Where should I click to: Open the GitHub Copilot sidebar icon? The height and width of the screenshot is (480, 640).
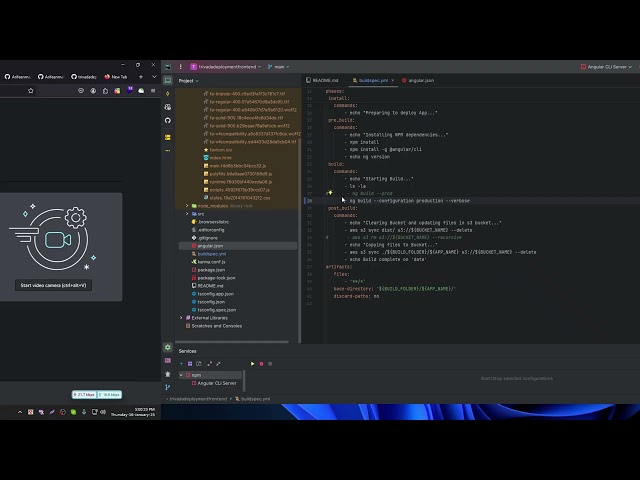168,107
